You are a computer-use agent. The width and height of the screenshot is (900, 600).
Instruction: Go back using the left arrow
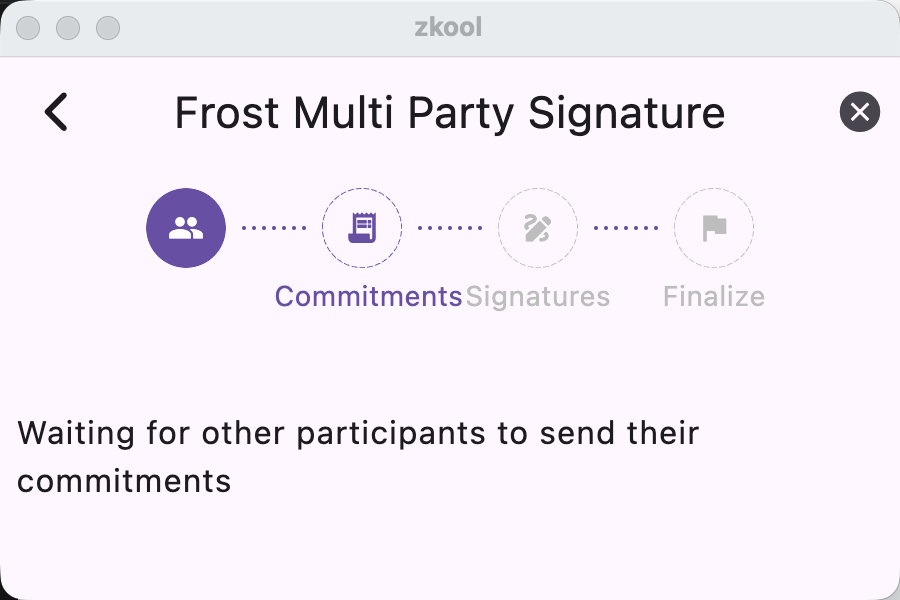(57, 112)
